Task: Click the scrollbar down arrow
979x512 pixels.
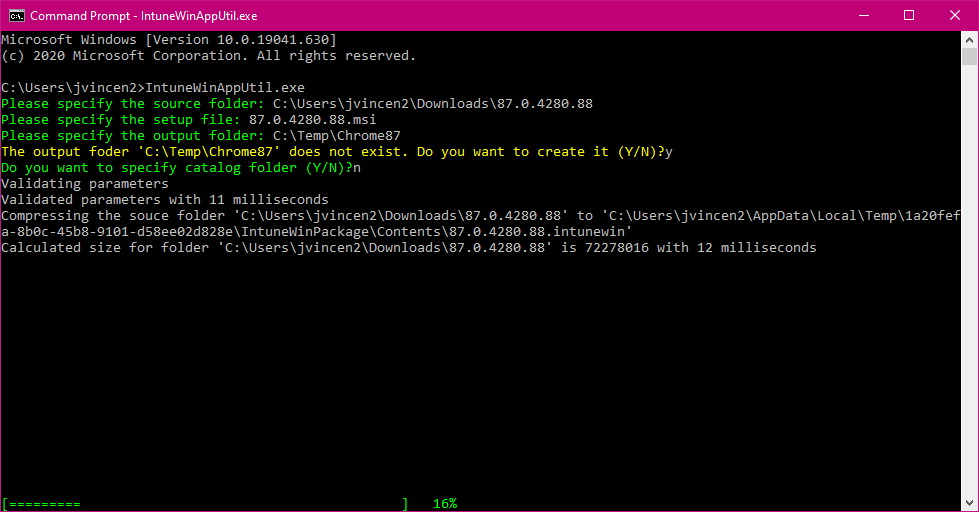Action: (969, 503)
